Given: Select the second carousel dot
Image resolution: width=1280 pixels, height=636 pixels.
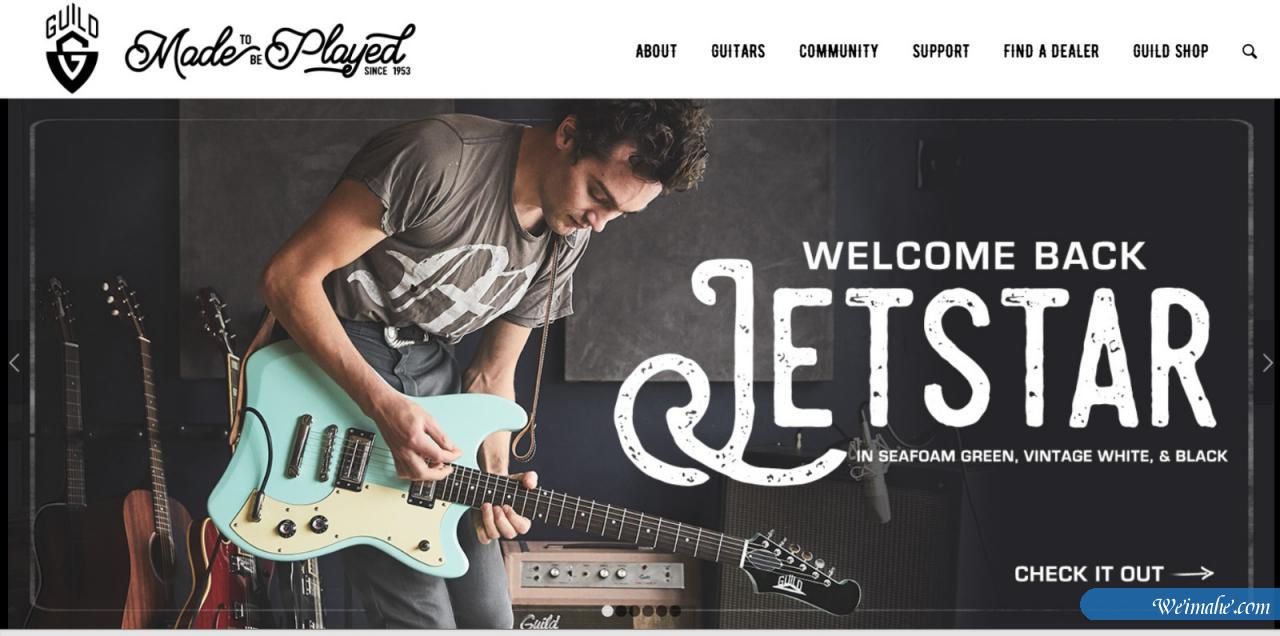Looking at the screenshot, I should 621,611.
